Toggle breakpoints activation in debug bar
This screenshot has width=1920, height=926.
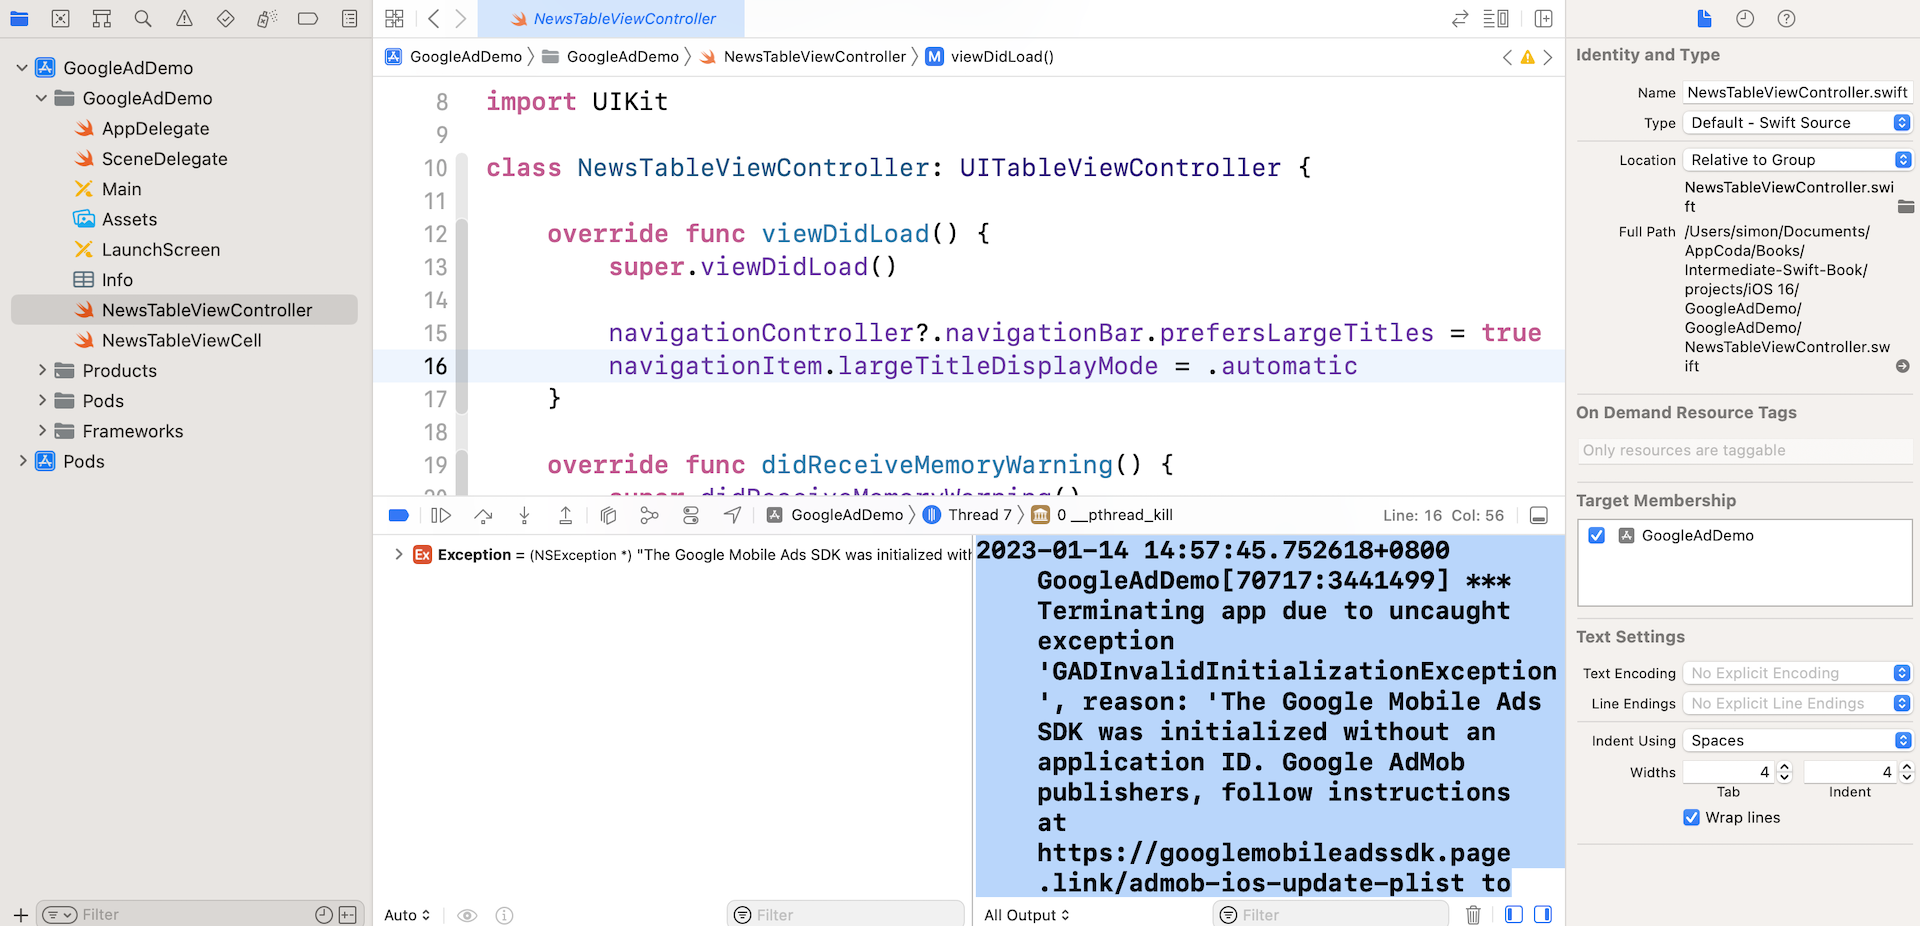point(398,515)
